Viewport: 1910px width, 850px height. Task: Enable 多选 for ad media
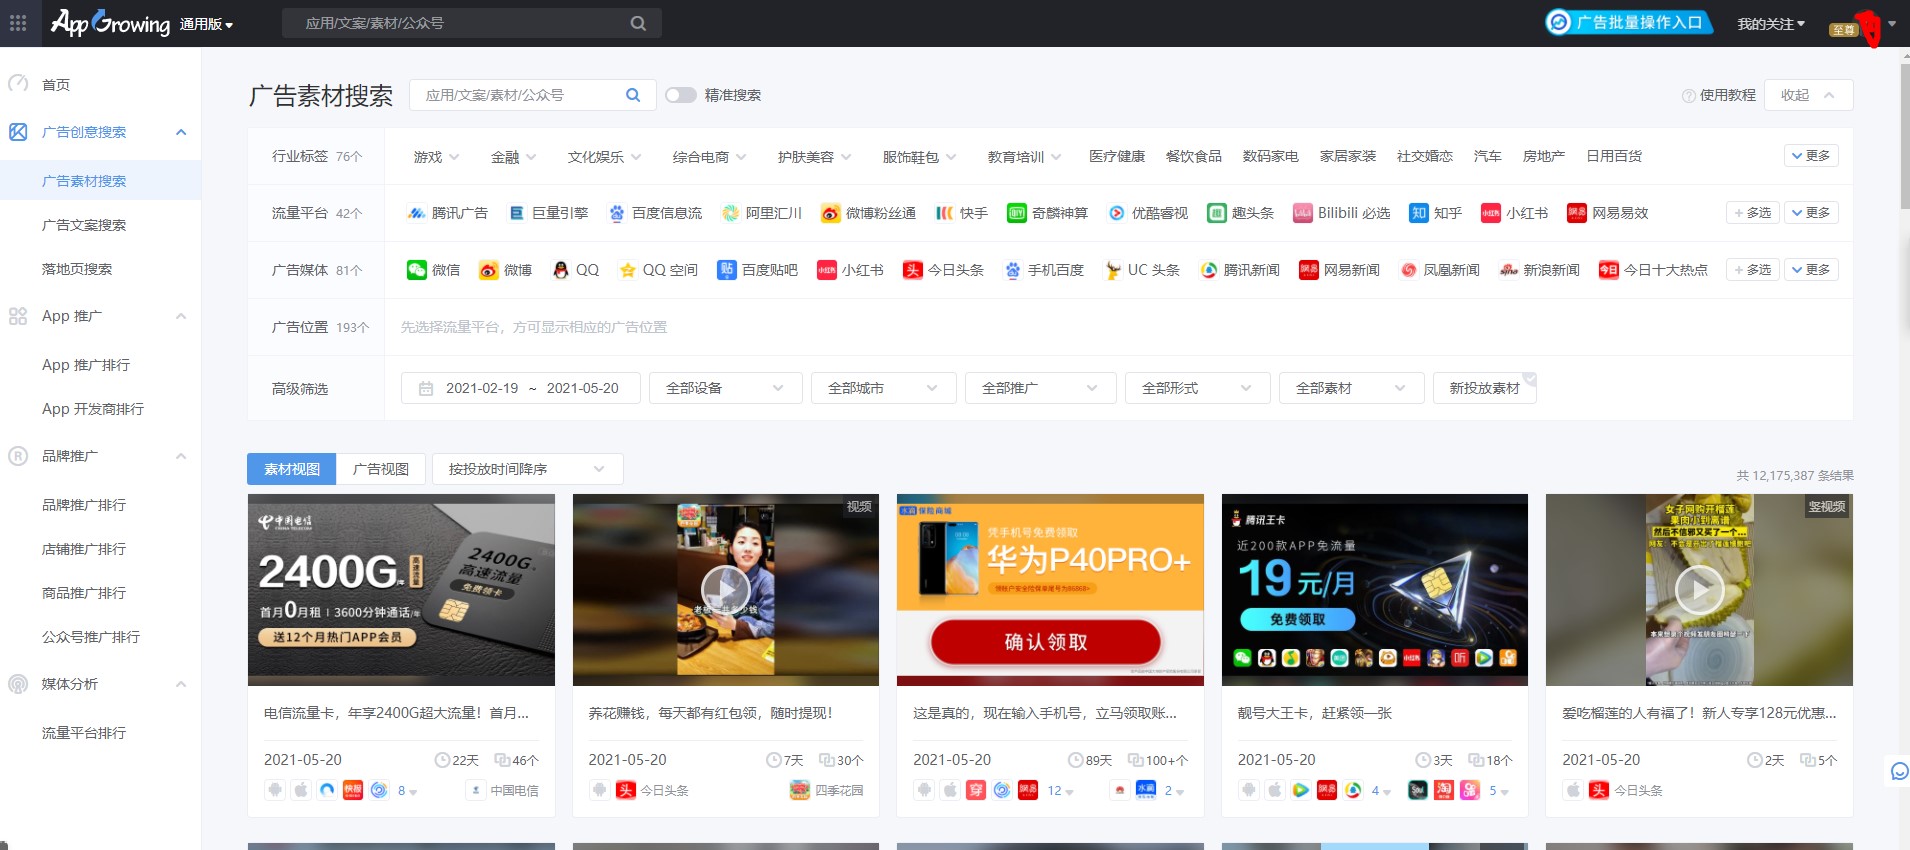point(1753,270)
